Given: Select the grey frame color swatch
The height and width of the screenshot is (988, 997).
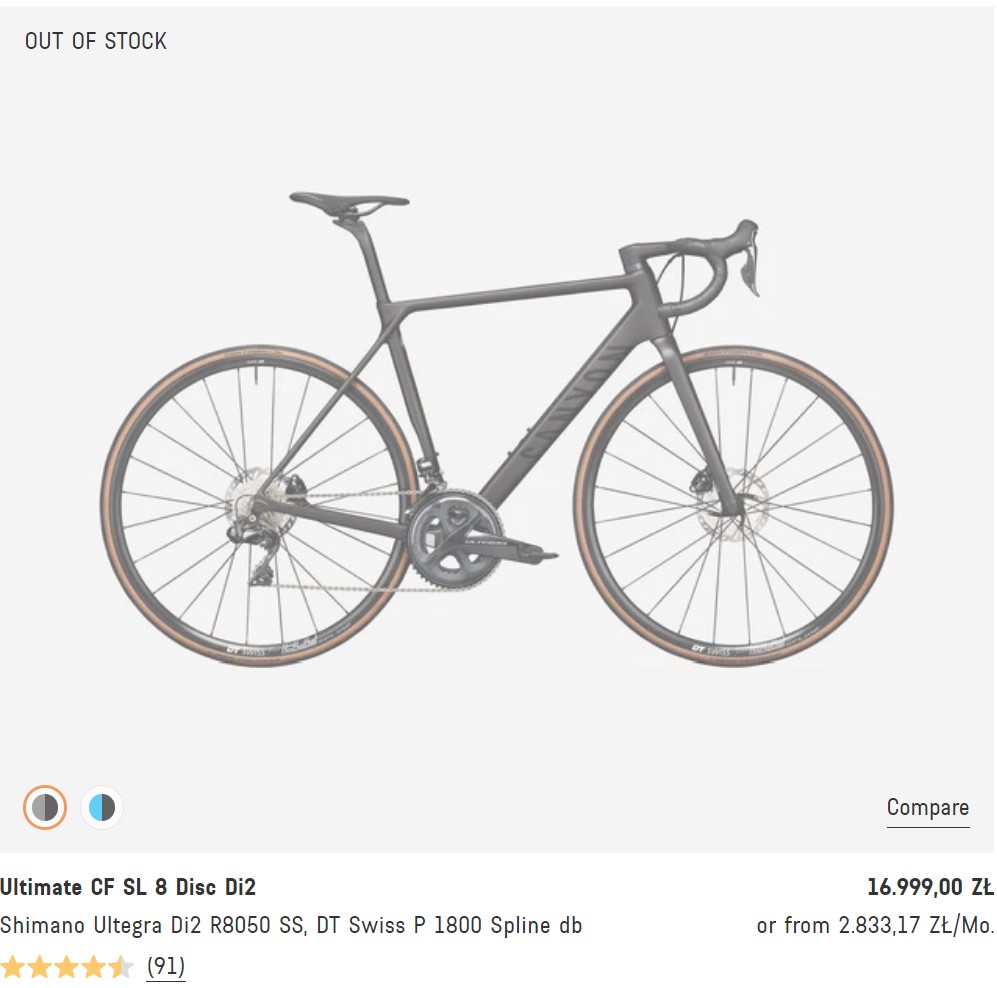Looking at the screenshot, I should (45, 807).
